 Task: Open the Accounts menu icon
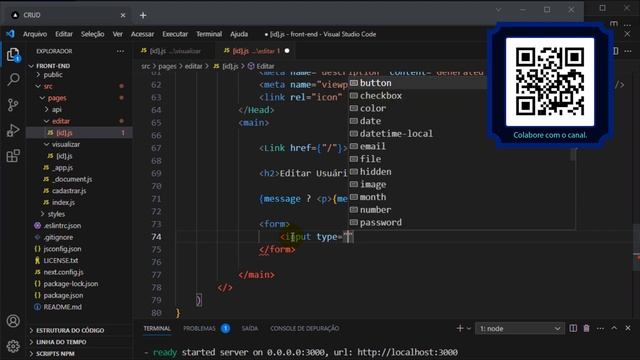(x=13, y=321)
